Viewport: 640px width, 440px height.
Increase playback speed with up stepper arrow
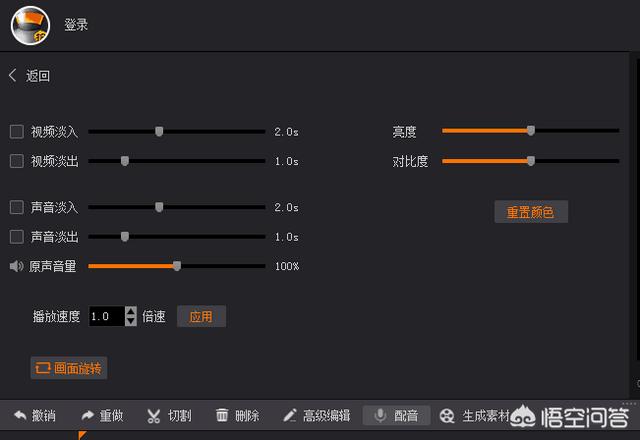(131, 311)
